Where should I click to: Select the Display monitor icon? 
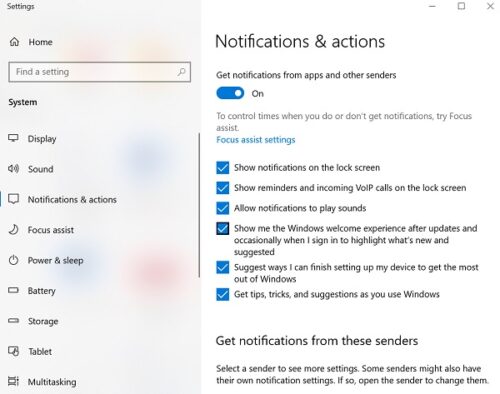(13, 138)
